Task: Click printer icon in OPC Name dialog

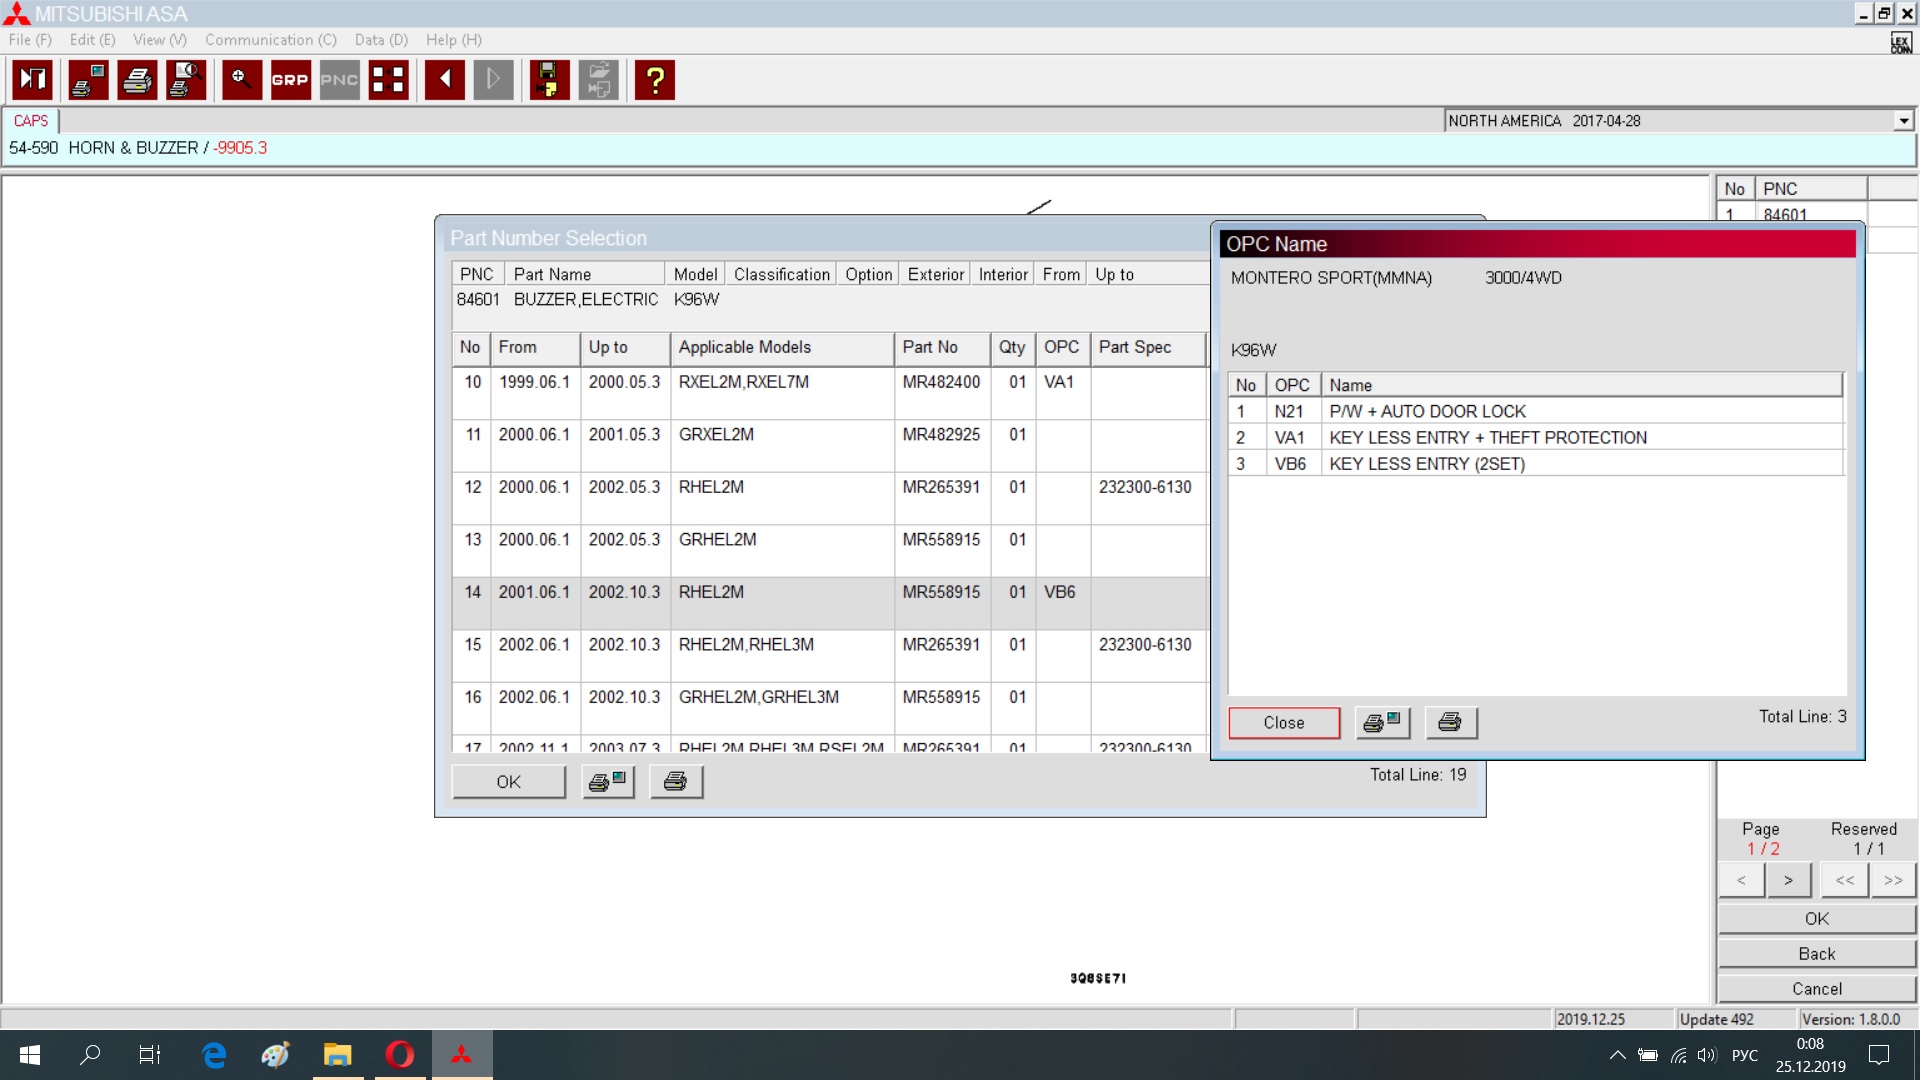Action: (1450, 722)
